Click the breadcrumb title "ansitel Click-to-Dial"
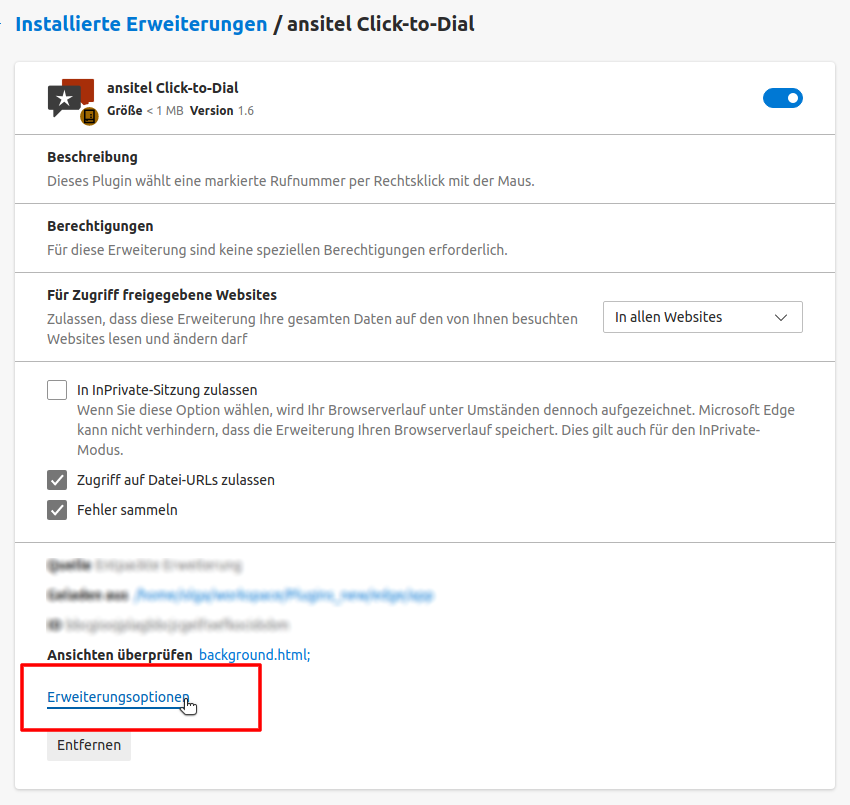Image resolution: width=850 pixels, height=805 pixels. (x=380, y=24)
